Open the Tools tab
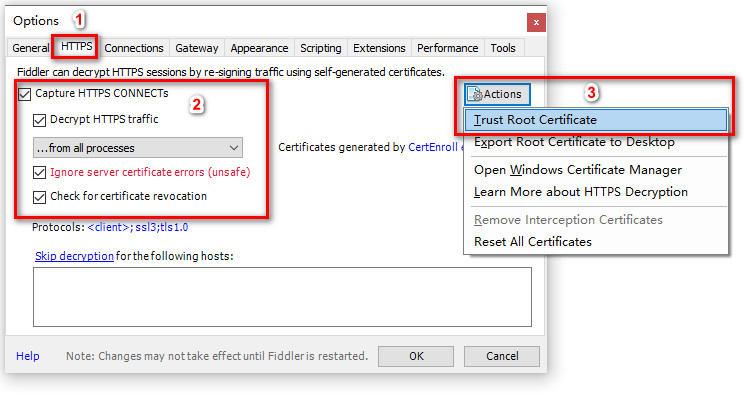The height and width of the screenshot is (404, 744). pyautogui.click(x=503, y=48)
